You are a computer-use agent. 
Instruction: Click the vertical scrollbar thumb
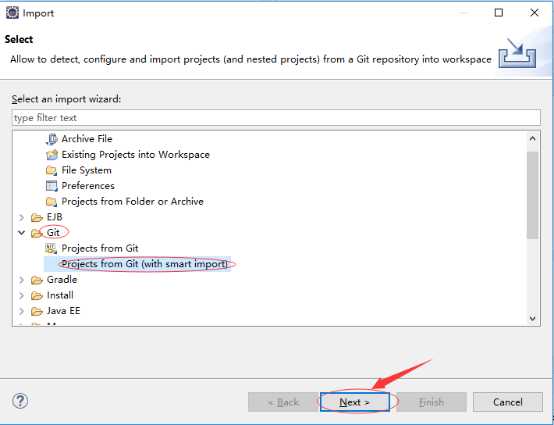tap(533, 195)
